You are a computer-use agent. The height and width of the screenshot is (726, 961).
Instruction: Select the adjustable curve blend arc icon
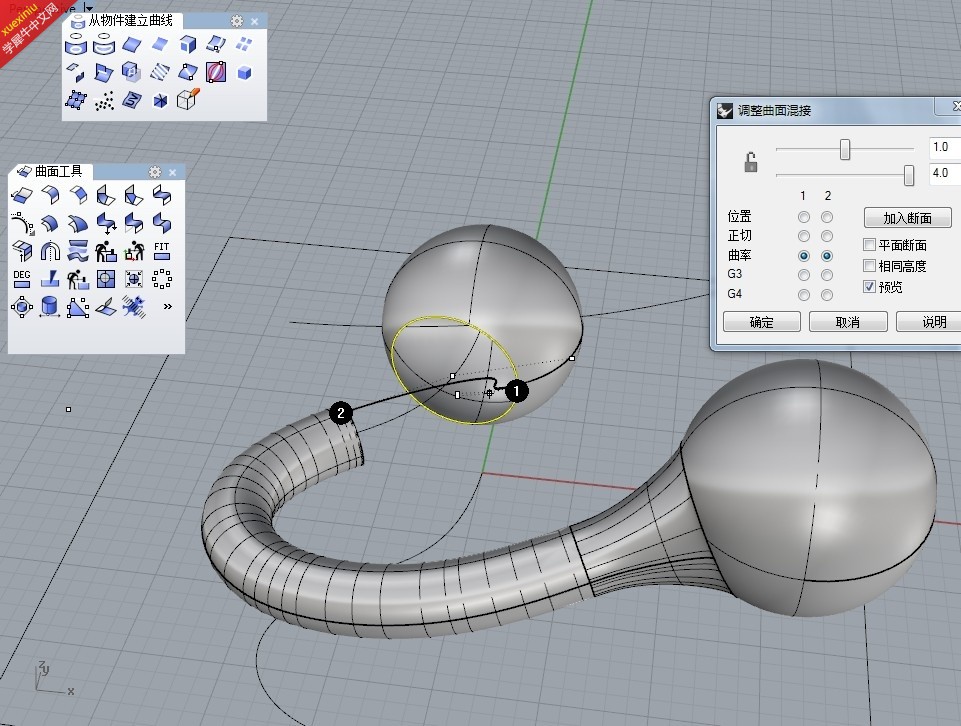click(23, 224)
